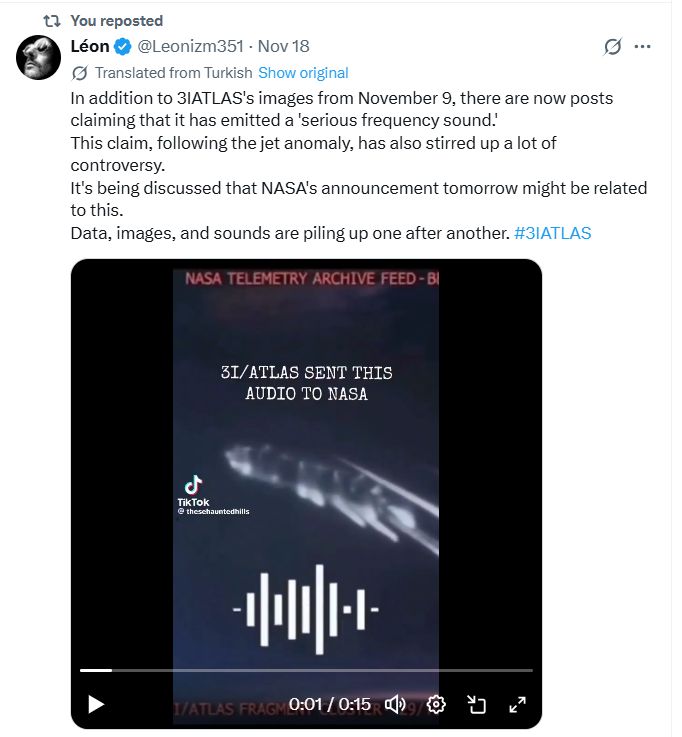Mute the video sound
Screen dimensions: 682x737
coord(395,704)
